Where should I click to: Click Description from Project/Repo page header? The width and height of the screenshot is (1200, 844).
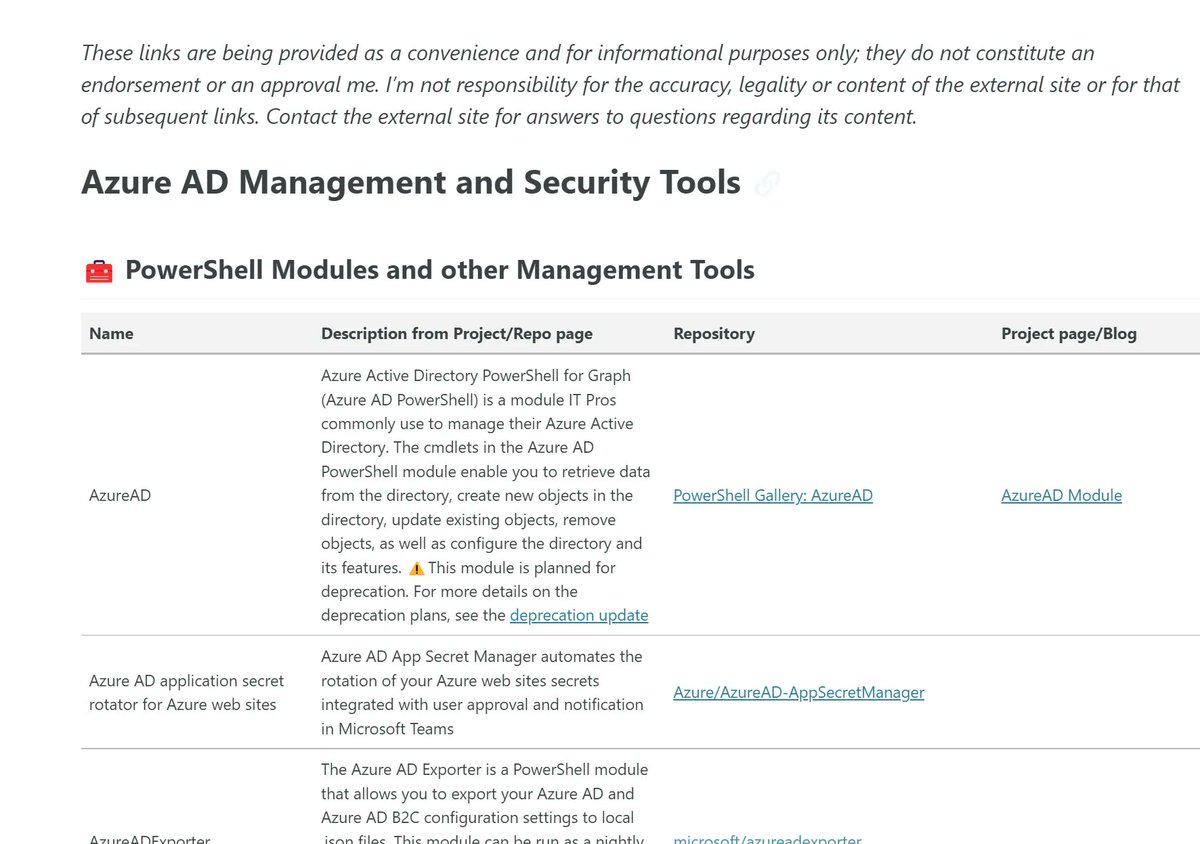(457, 334)
